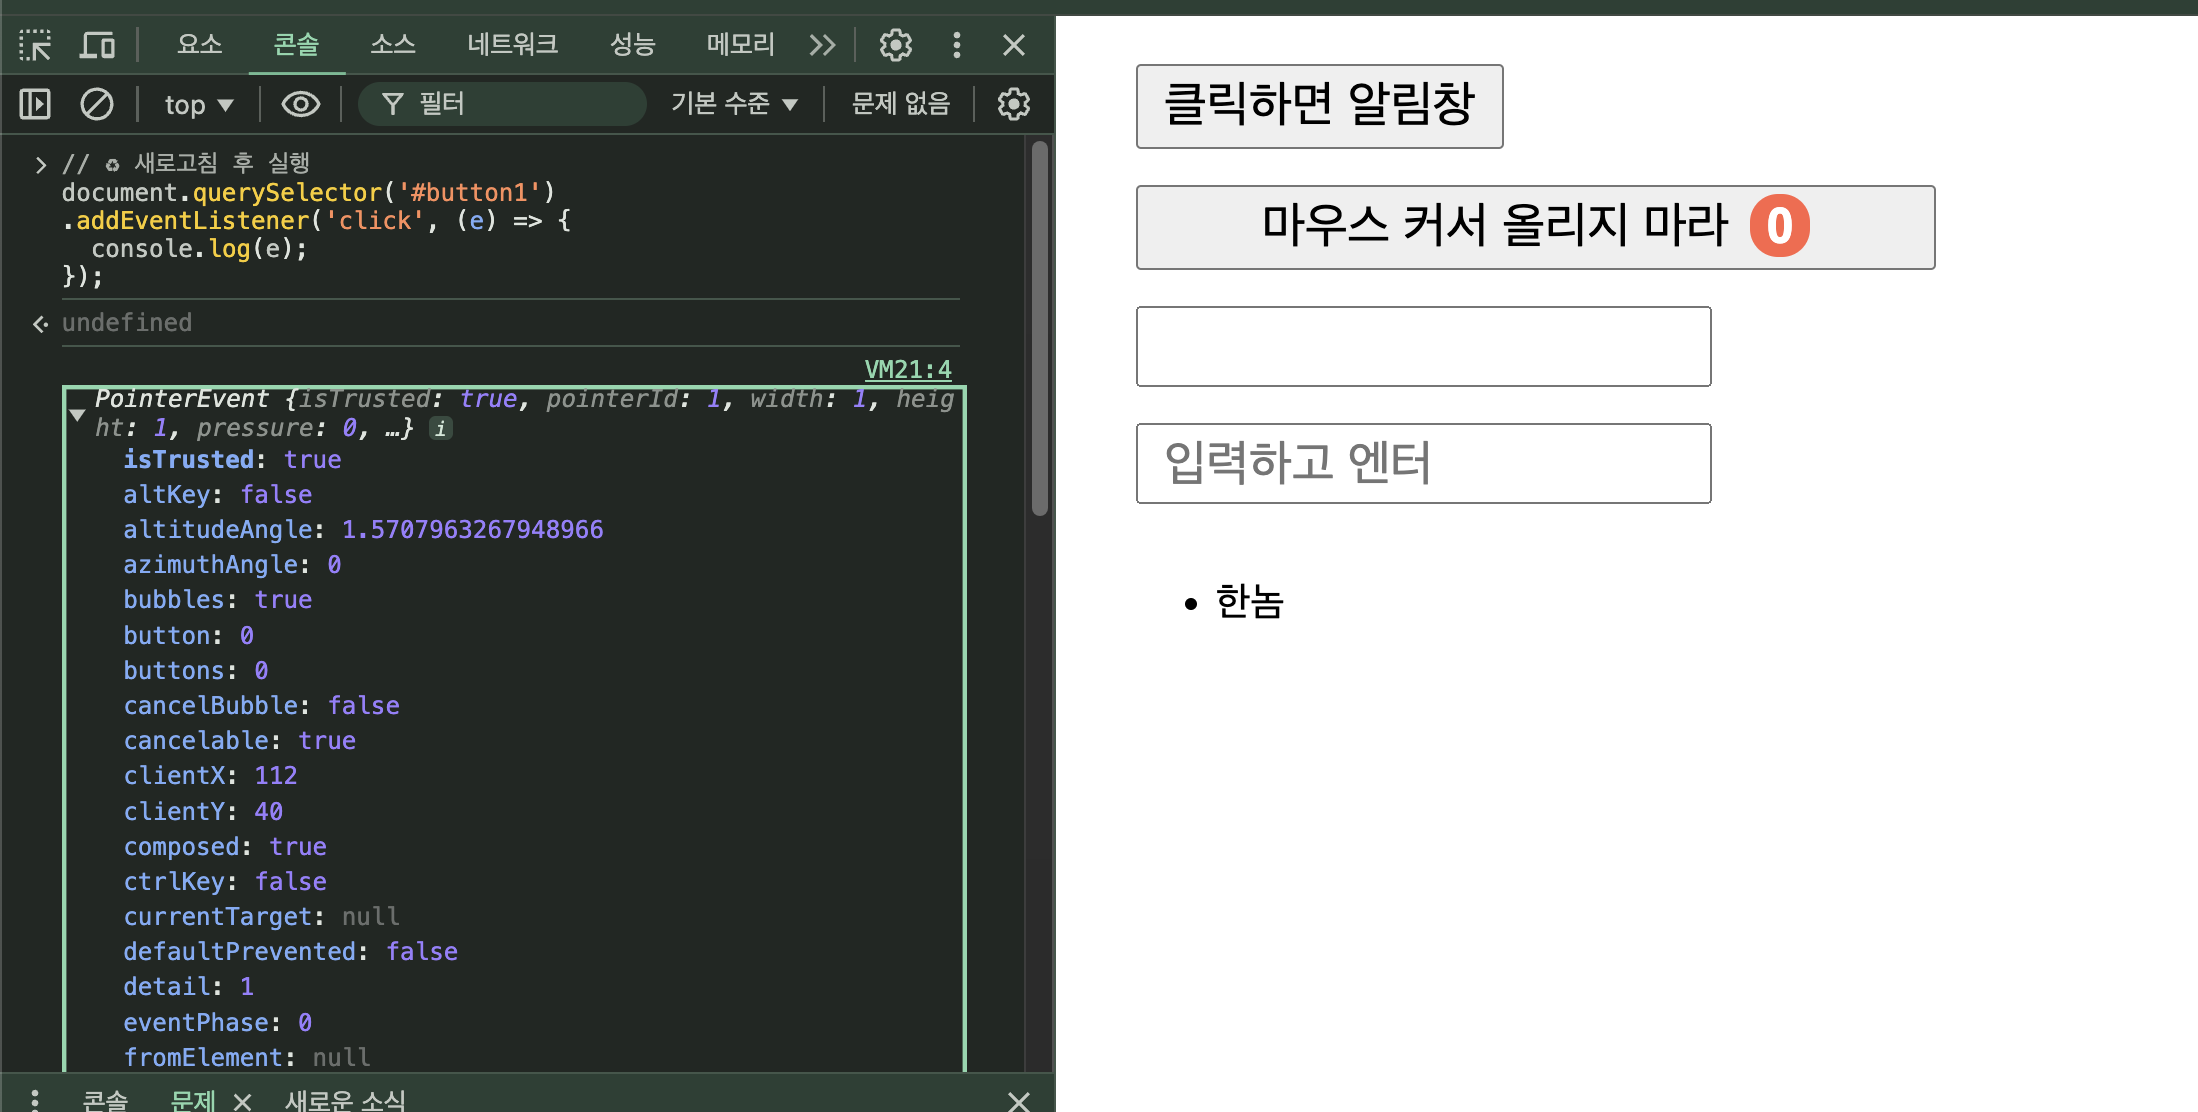
Task: Click the 클릭하면 알림창 button
Action: pos(1318,106)
